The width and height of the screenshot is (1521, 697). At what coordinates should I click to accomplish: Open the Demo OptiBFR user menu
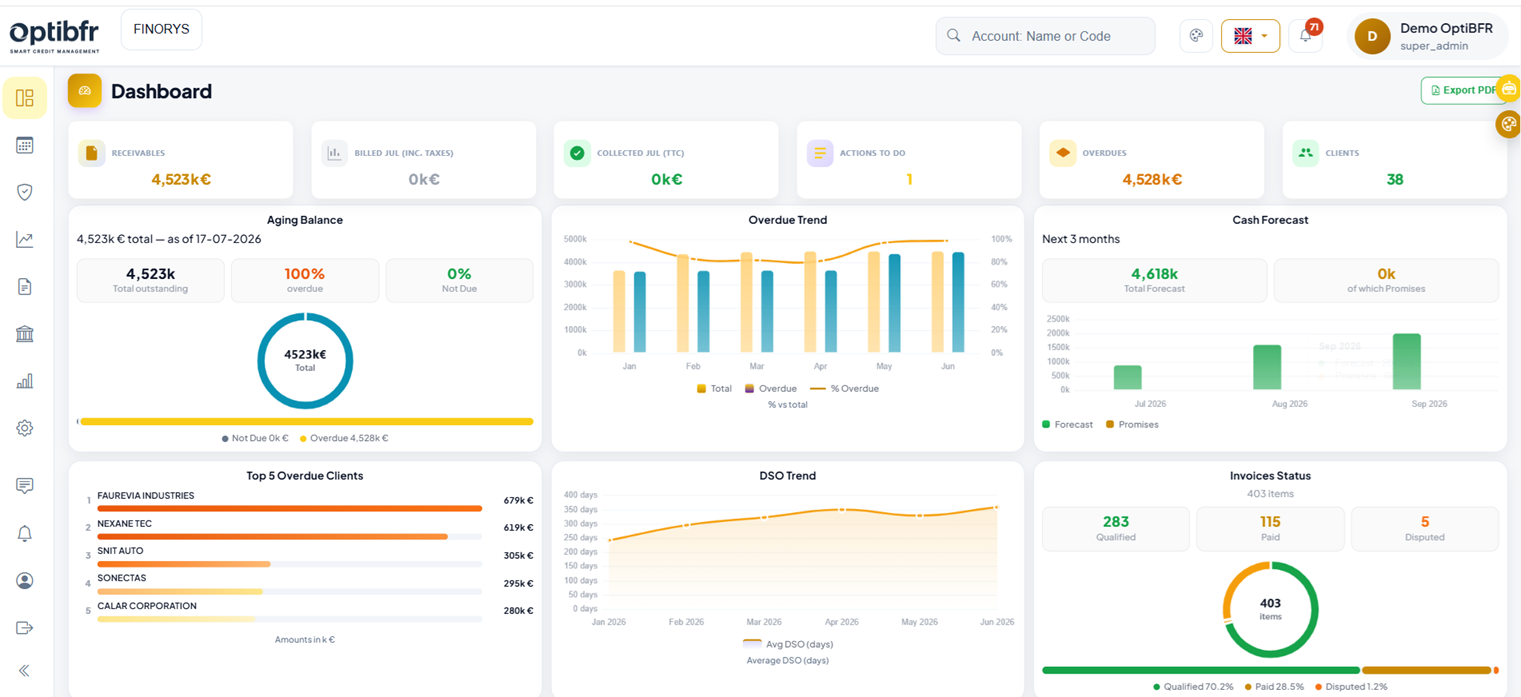tap(1428, 36)
